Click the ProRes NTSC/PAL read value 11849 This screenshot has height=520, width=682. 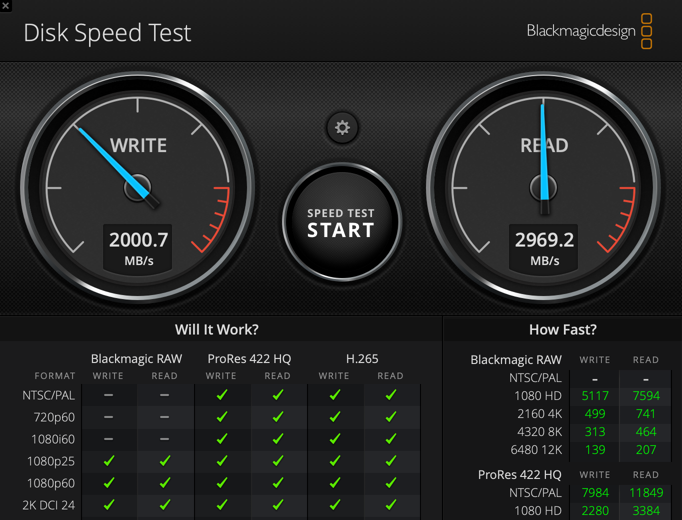[x=645, y=492]
